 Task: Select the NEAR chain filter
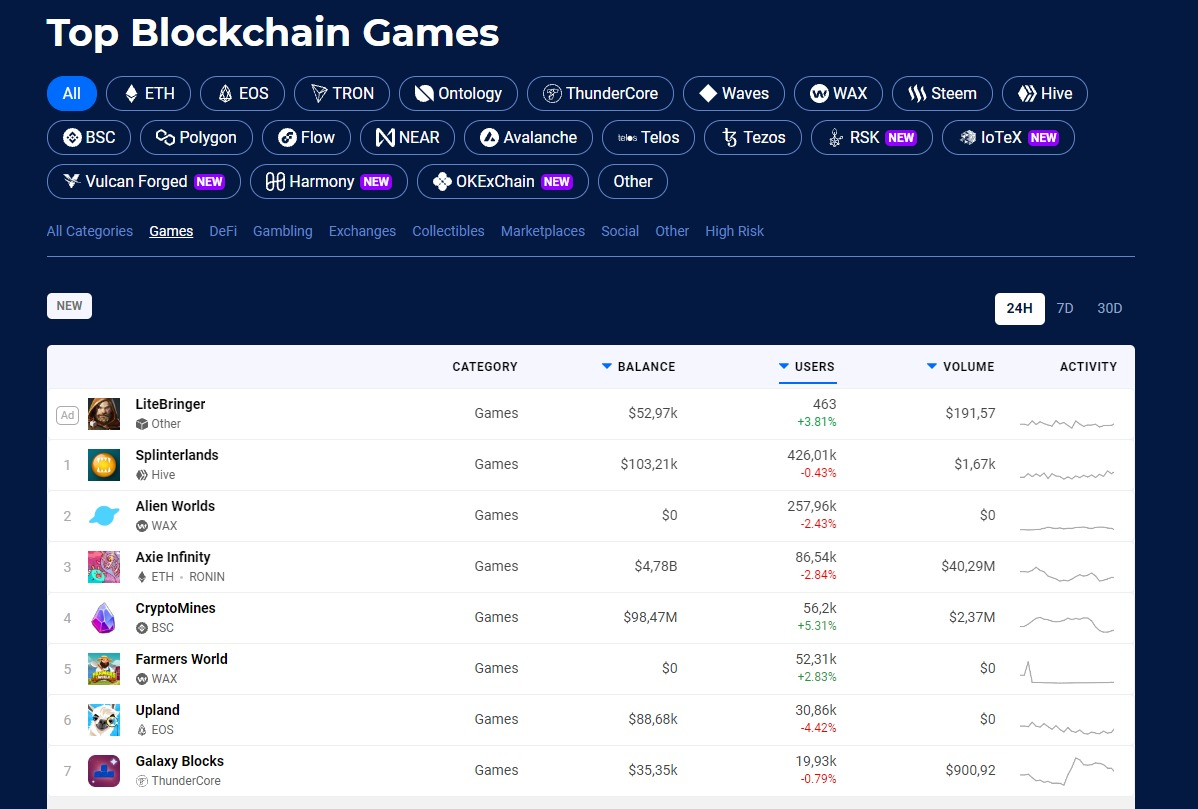coord(407,138)
